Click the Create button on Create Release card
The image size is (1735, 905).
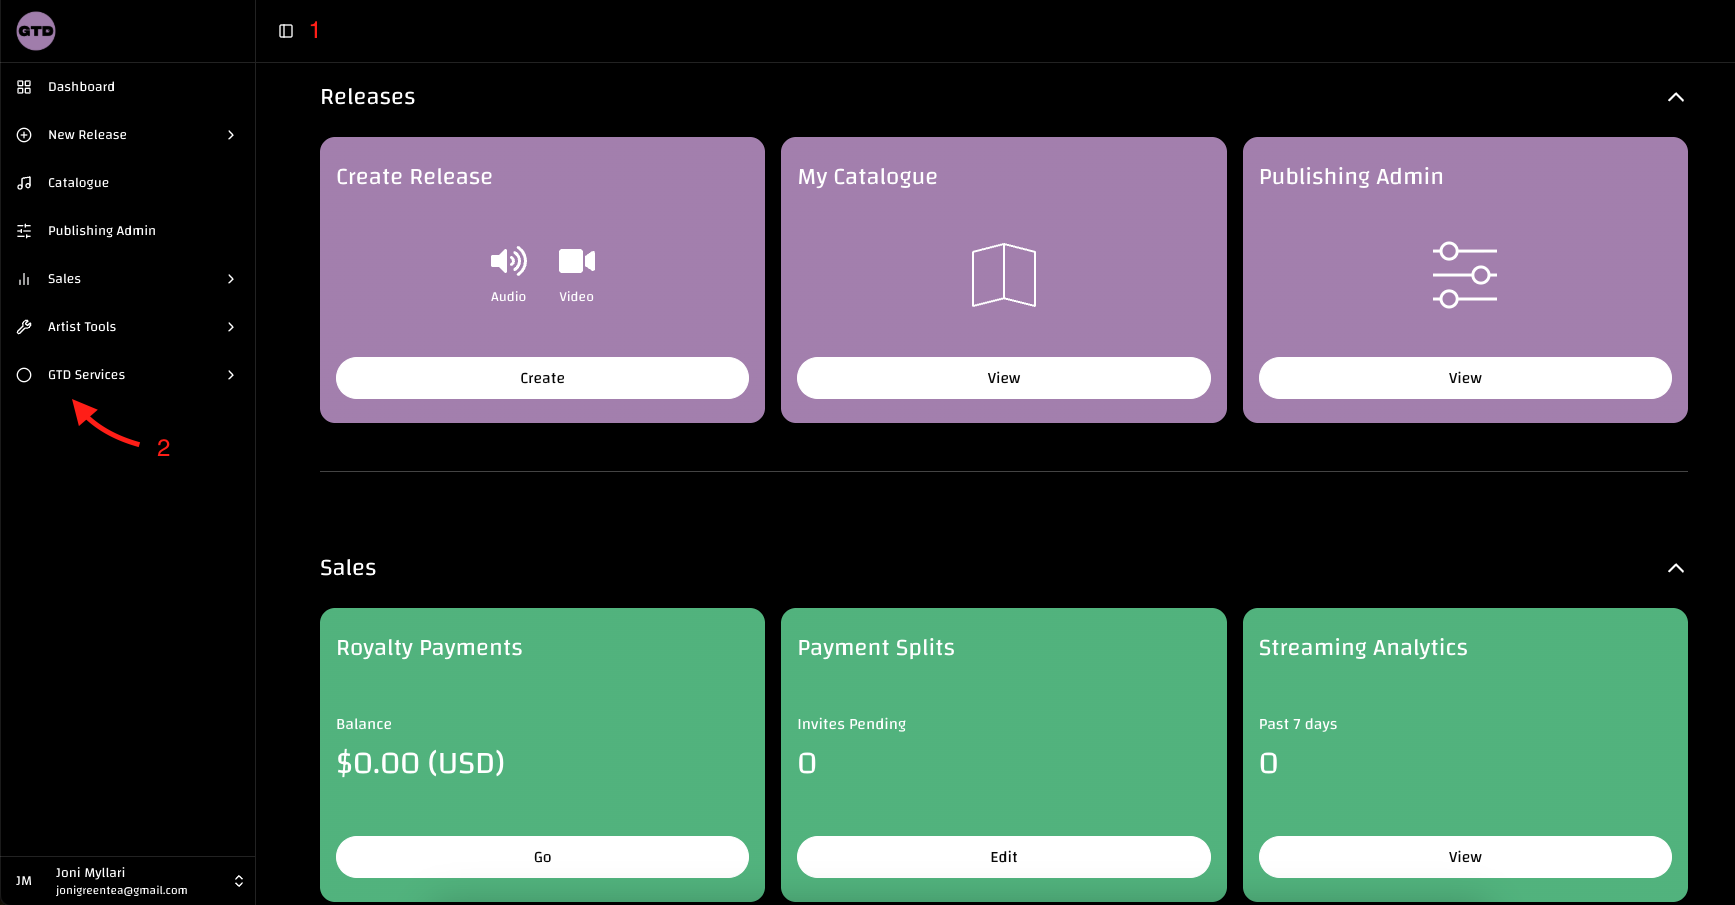(x=542, y=378)
